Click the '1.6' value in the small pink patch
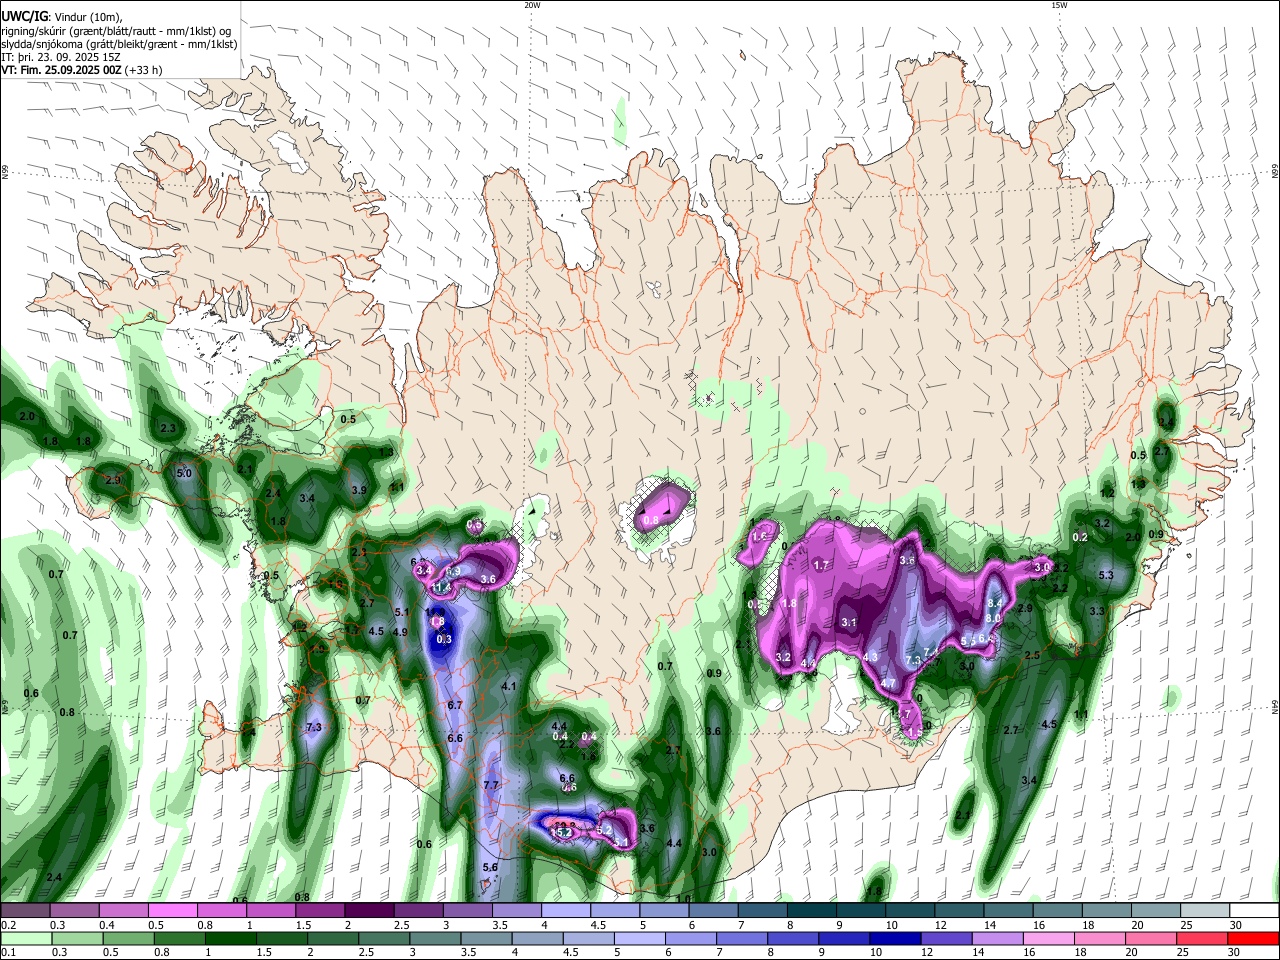The height and width of the screenshot is (960, 1280). tap(759, 537)
